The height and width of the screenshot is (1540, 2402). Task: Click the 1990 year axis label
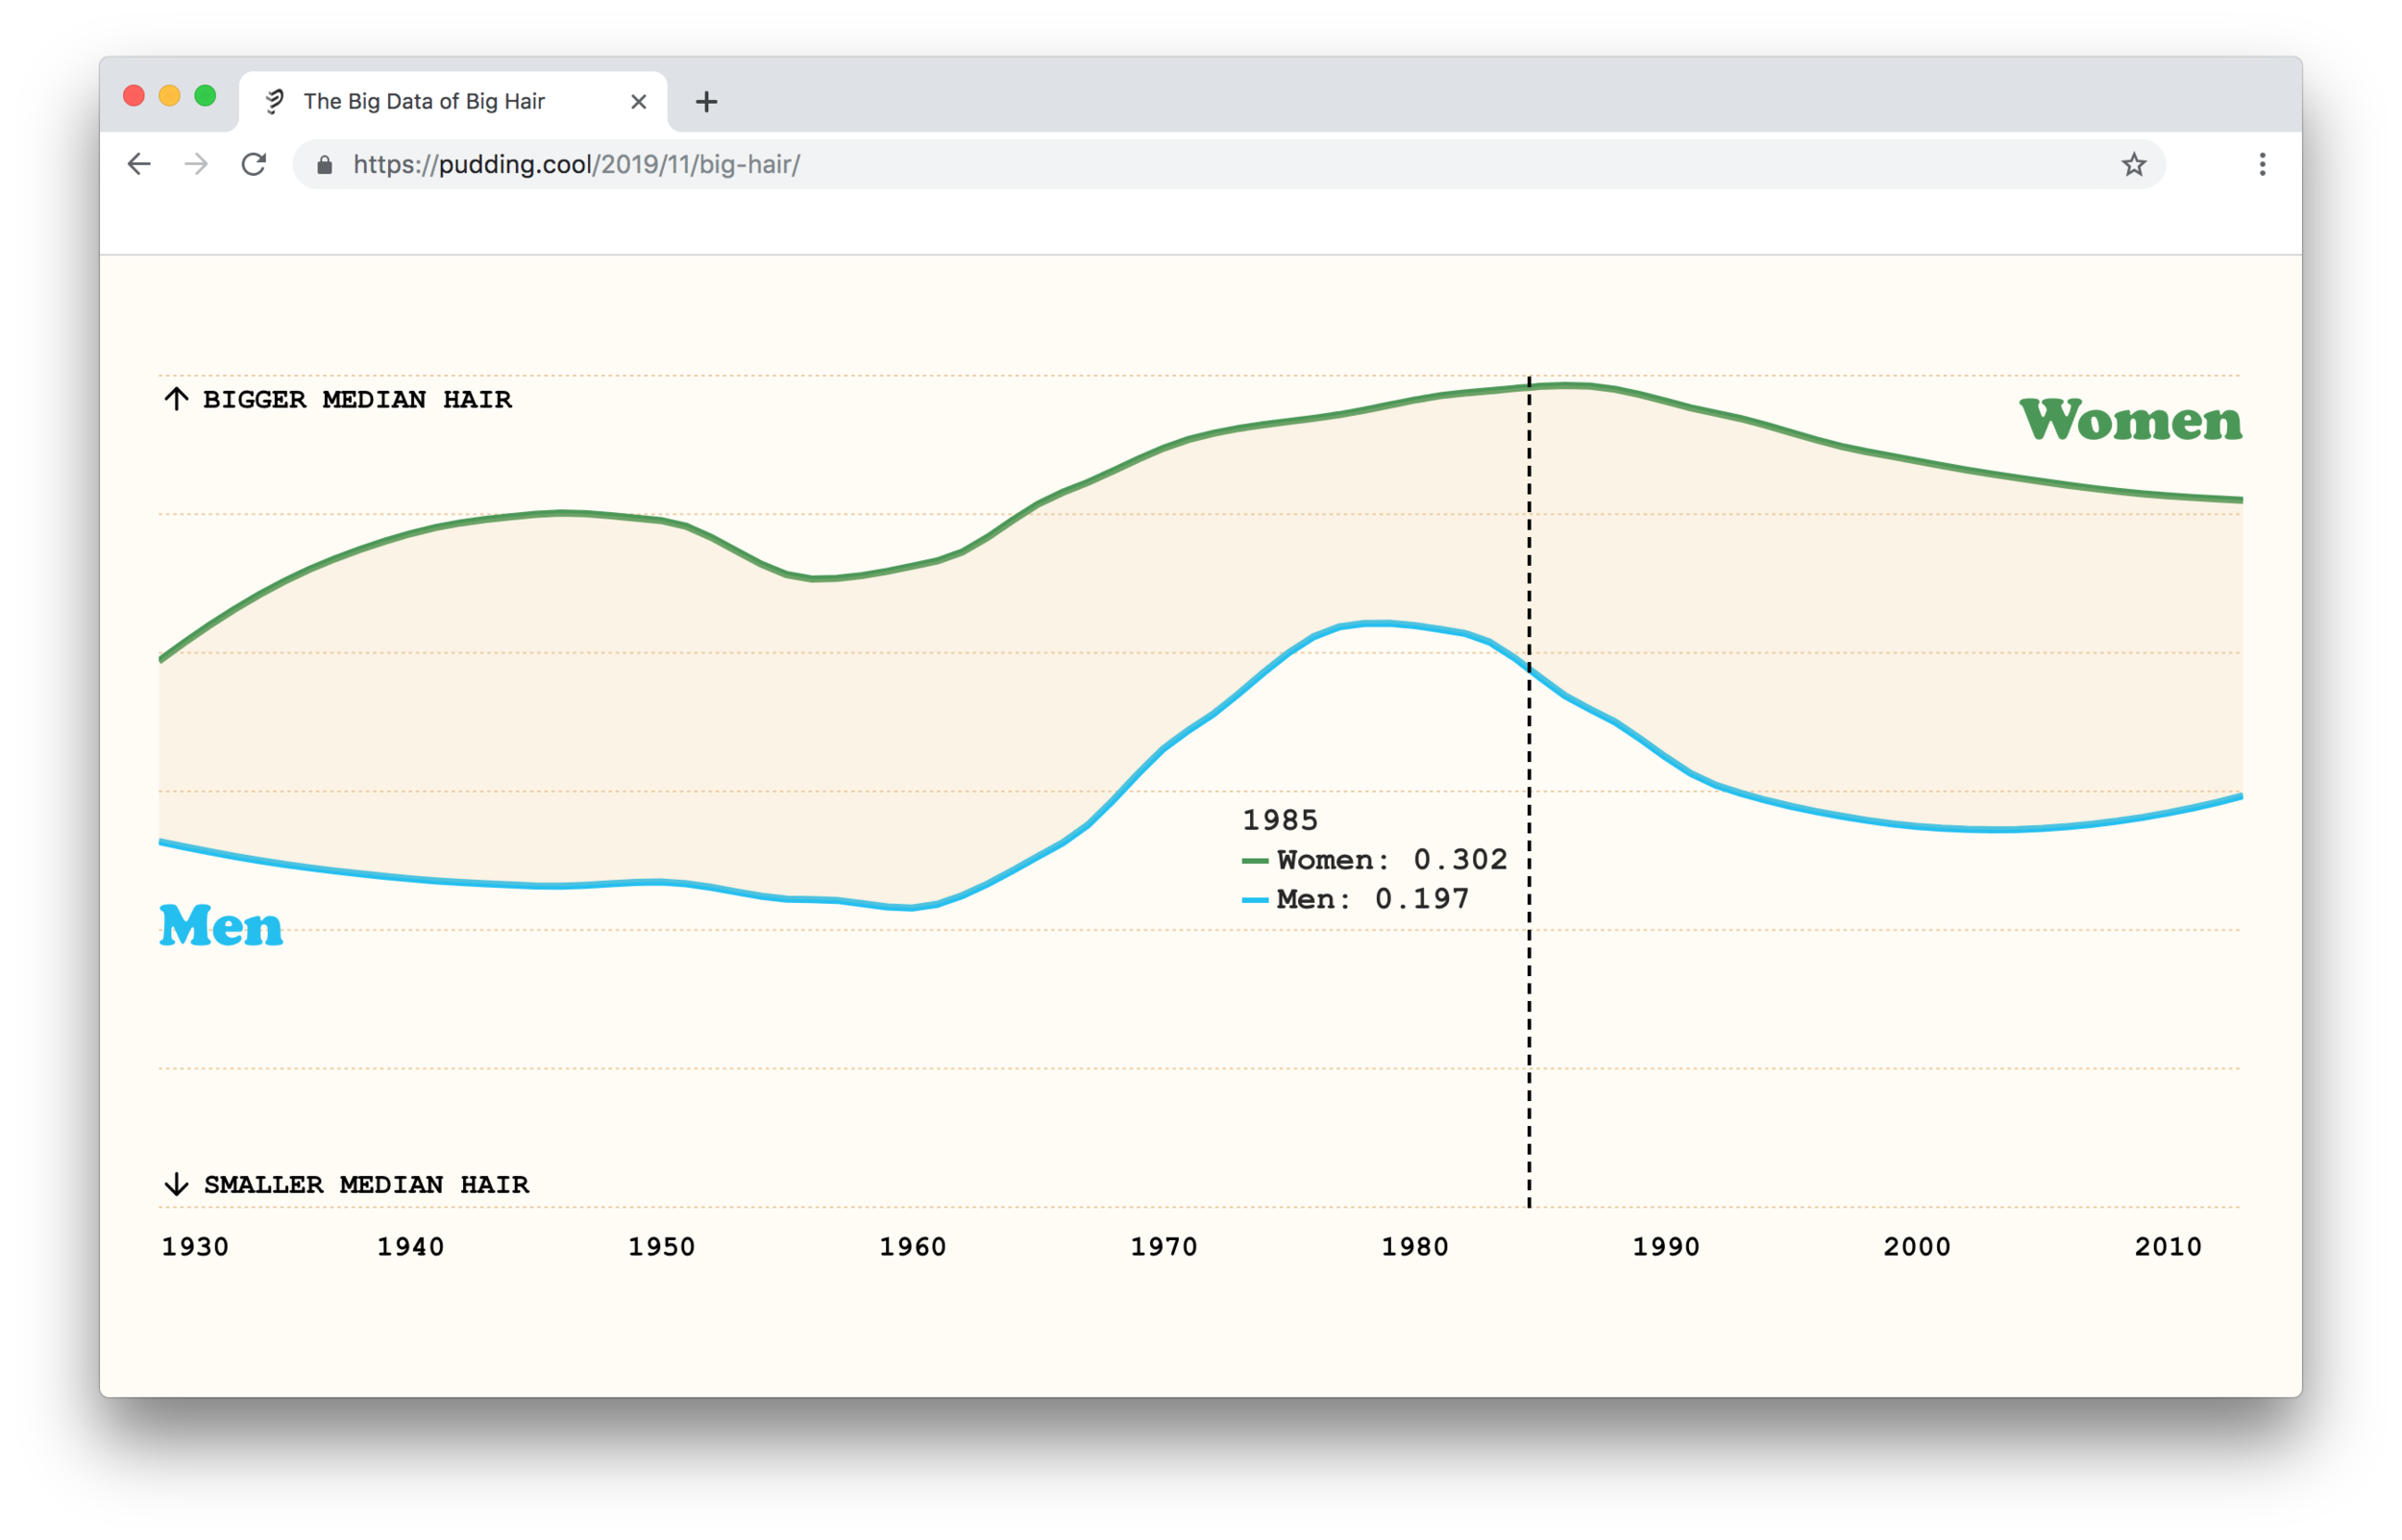(1666, 1246)
